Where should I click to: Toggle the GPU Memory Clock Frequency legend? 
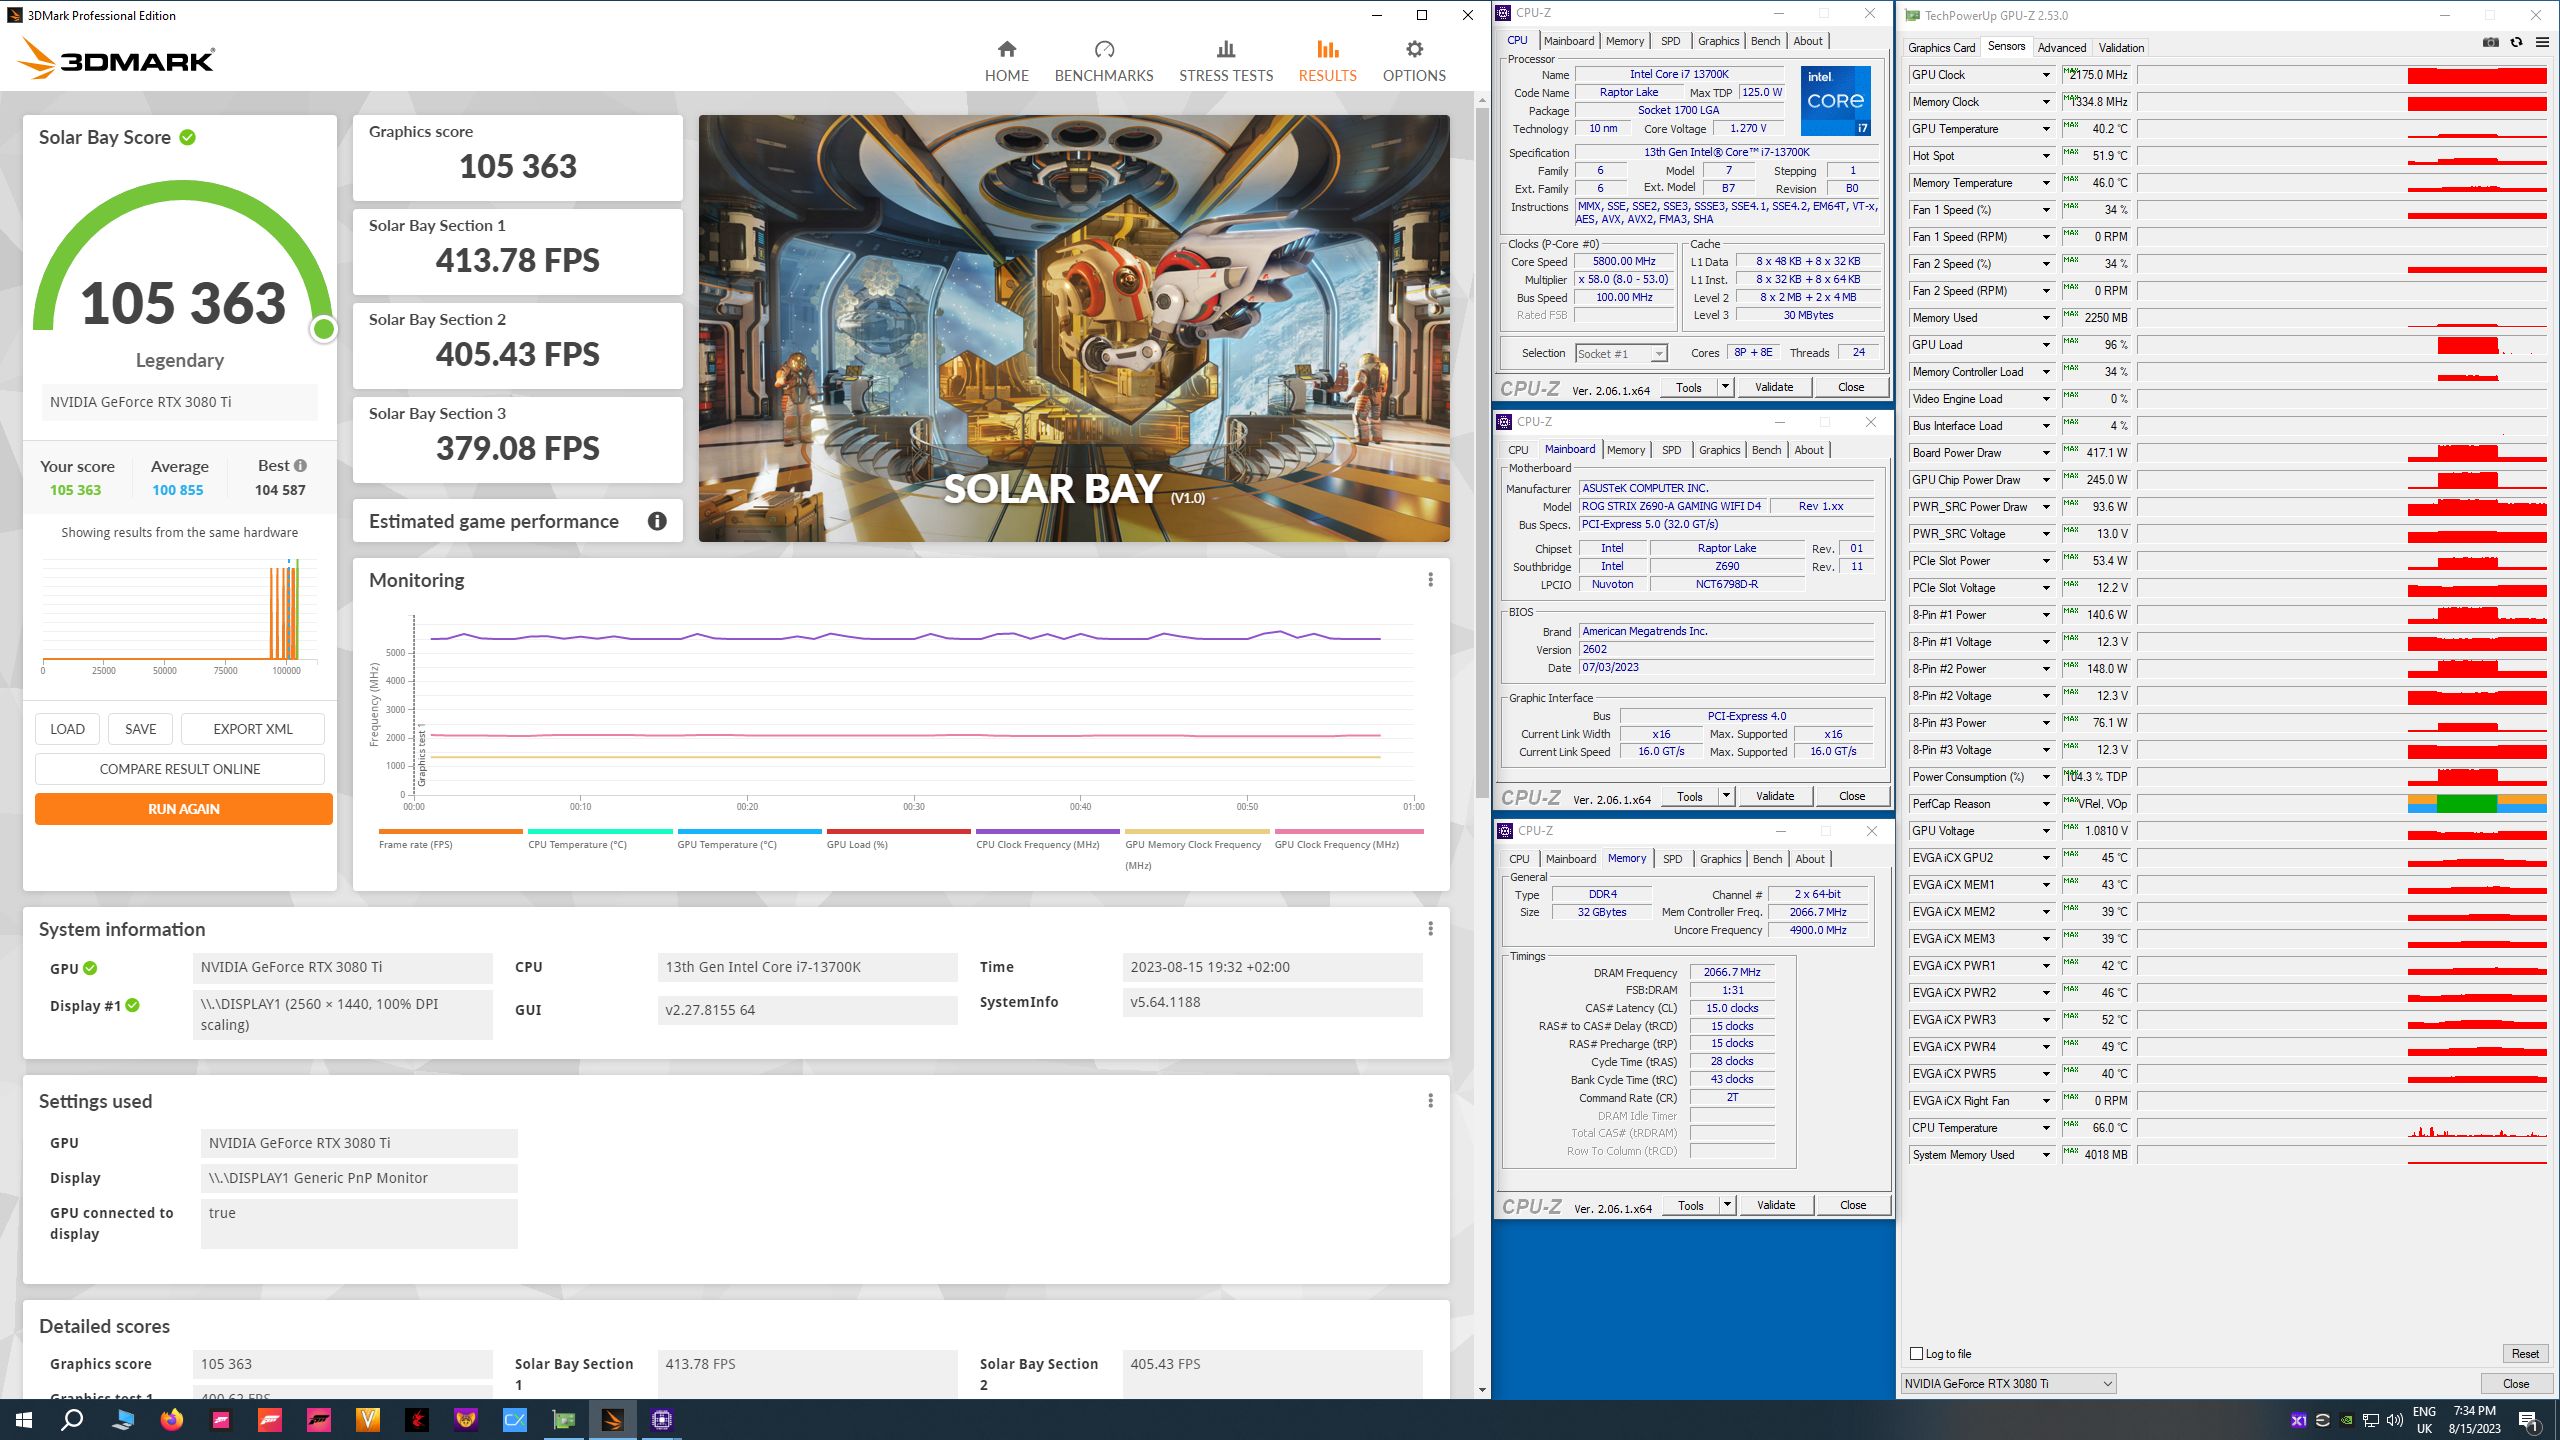(x=1197, y=850)
